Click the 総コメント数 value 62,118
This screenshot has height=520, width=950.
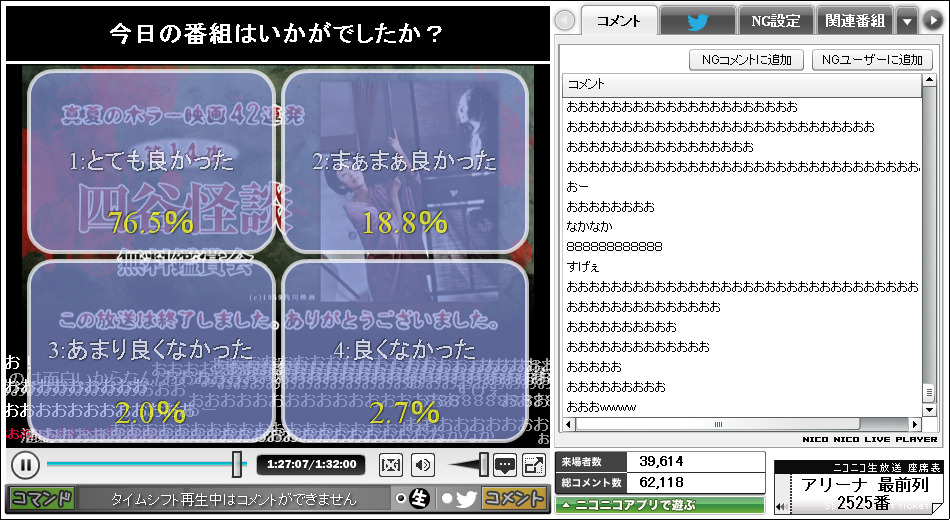pos(661,482)
